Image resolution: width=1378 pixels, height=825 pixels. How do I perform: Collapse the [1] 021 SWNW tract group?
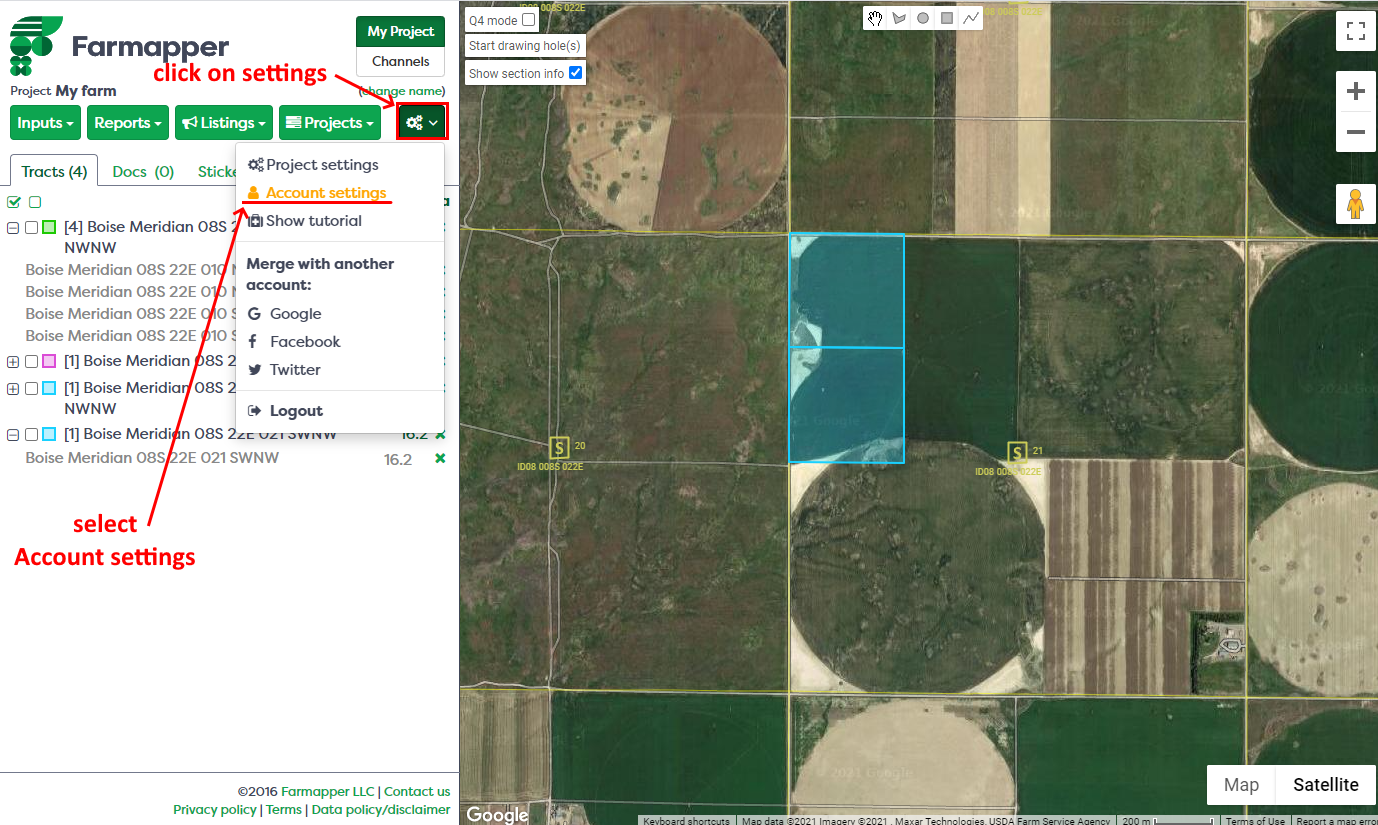coord(13,435)
